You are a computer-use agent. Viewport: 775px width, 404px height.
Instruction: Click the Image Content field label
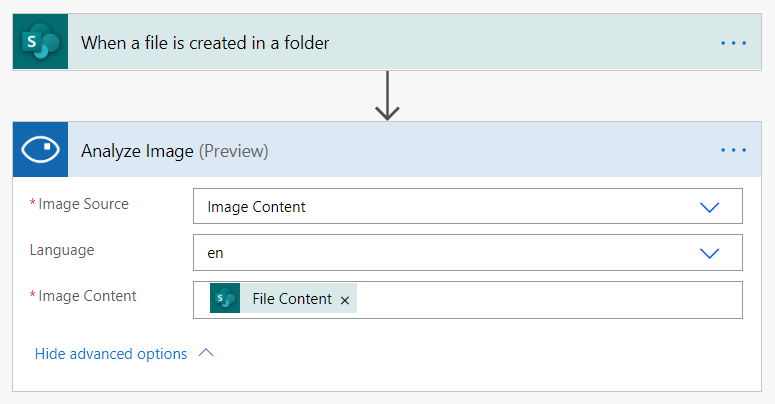click(x=87, y=296)
